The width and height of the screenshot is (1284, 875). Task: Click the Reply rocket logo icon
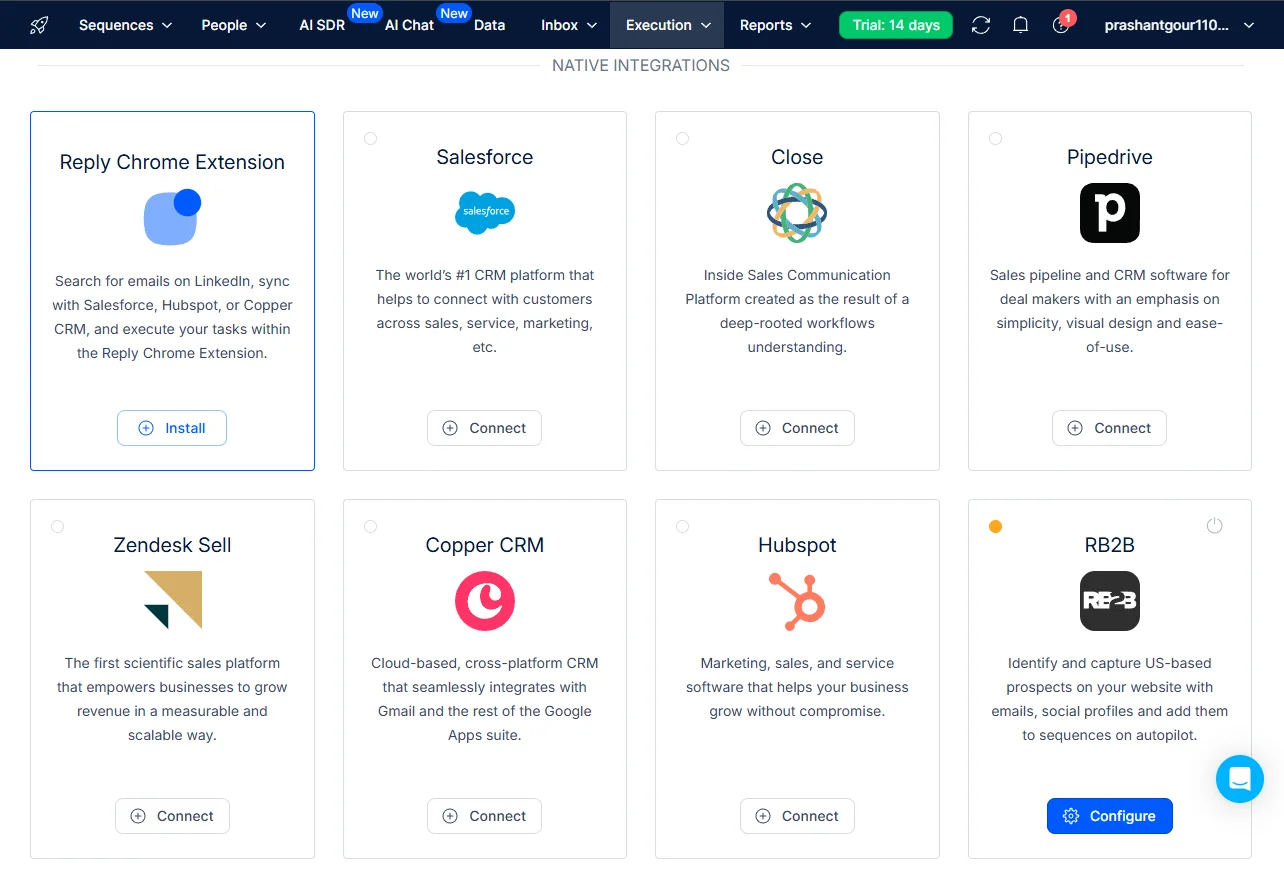tap(39, 25)
